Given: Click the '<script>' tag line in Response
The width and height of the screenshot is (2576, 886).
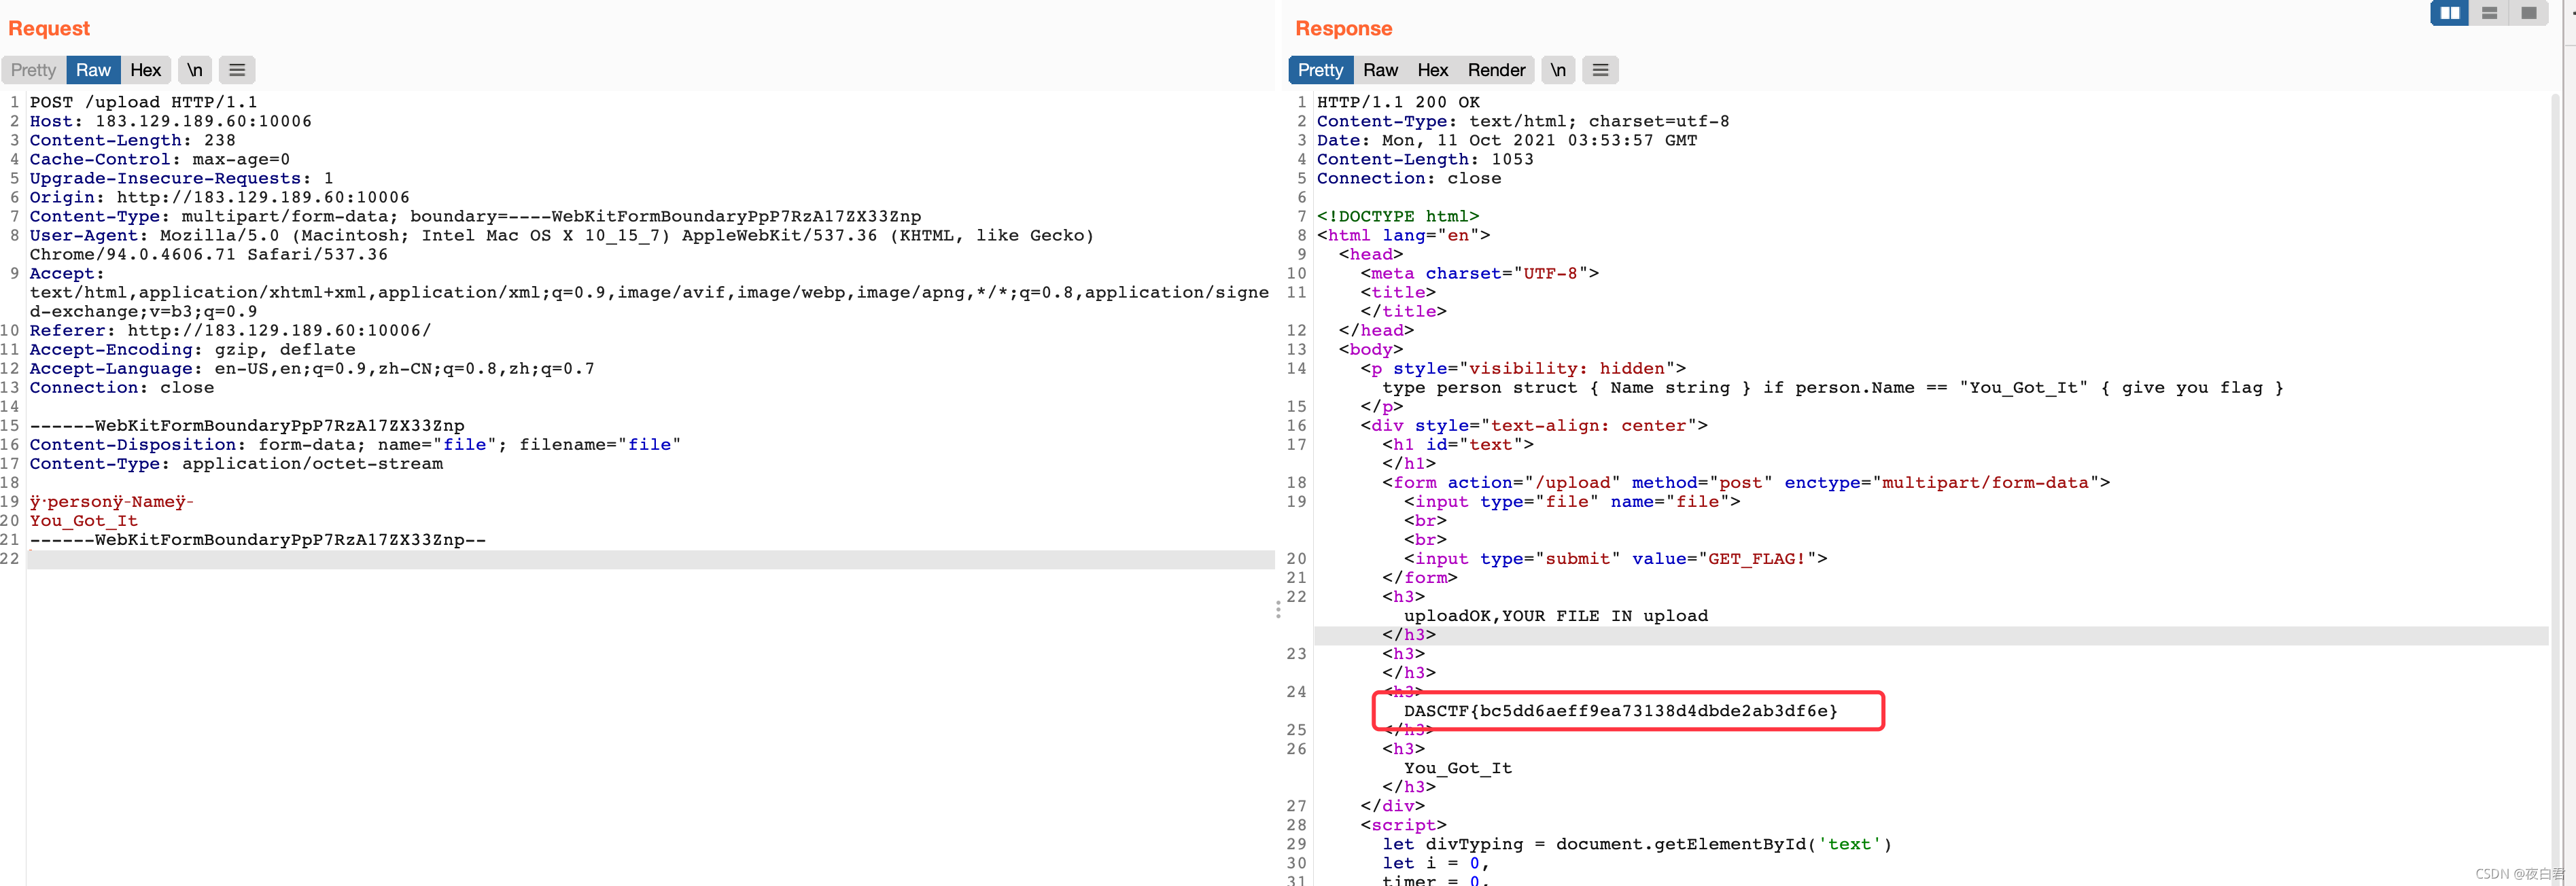Looking at the screenshot, I should tap(1403, 825).
